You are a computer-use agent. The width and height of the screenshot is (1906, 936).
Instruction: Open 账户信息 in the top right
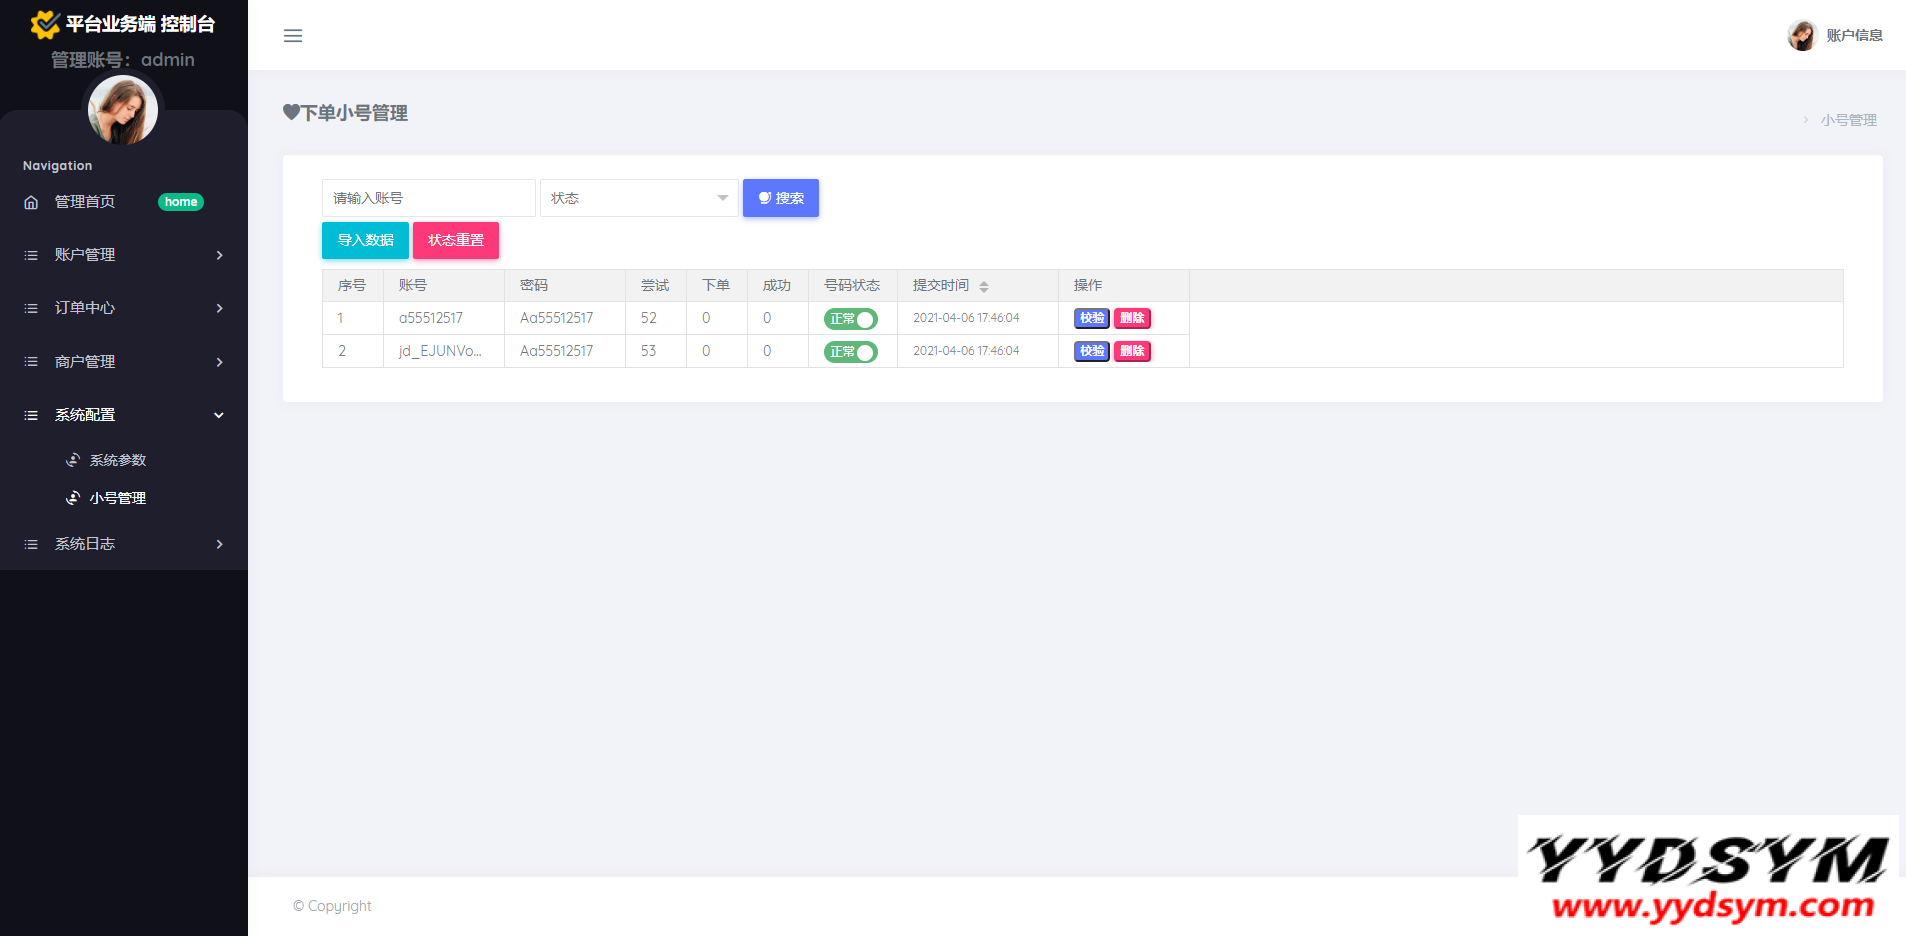click(1853, 35)
